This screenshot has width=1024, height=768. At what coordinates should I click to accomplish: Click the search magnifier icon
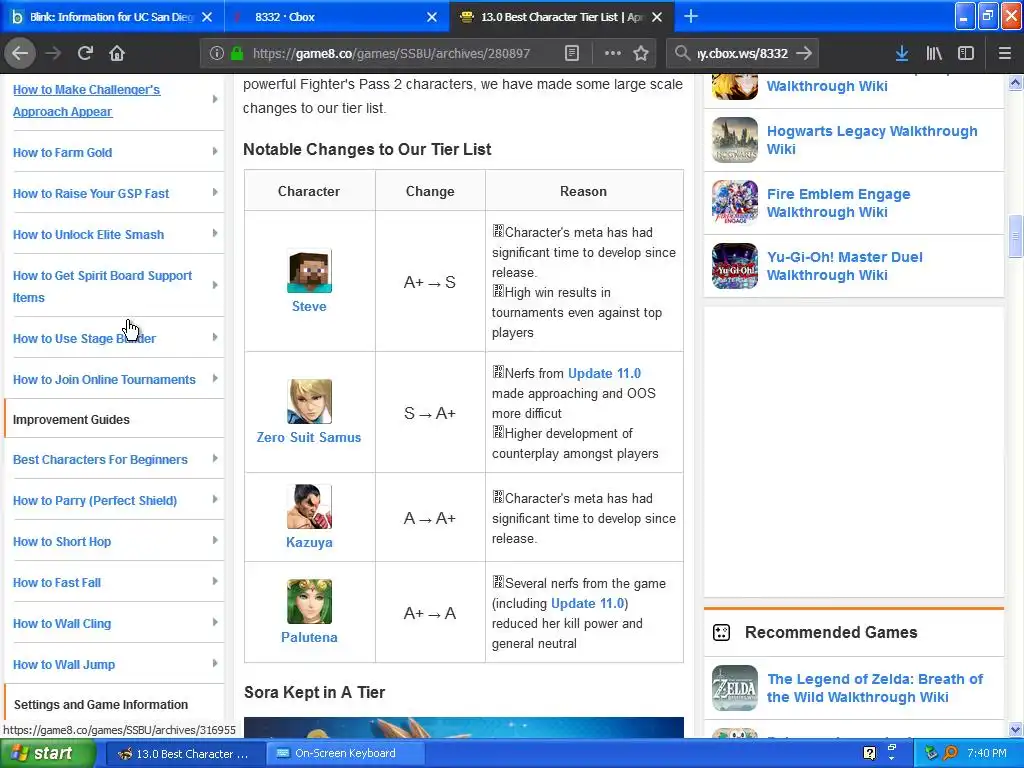pos(682,53)
